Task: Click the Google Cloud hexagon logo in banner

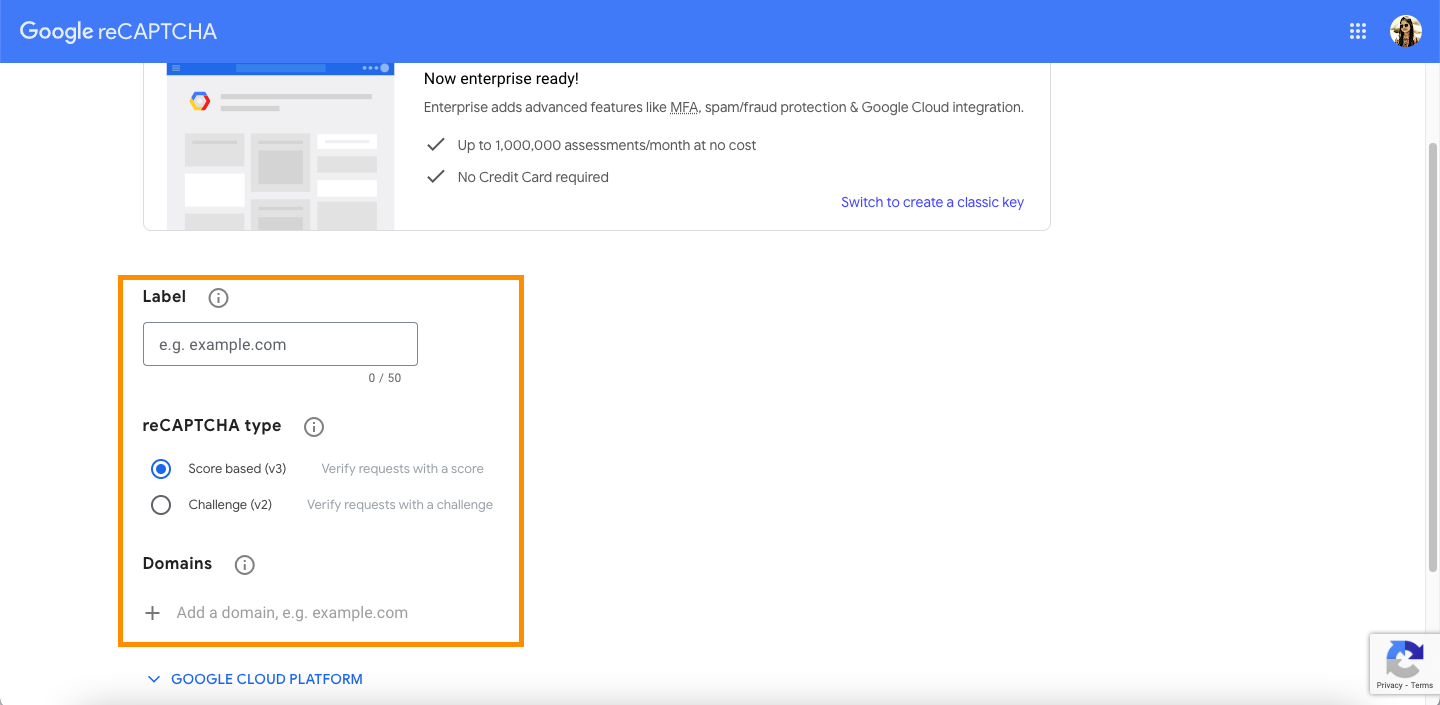Action: tap(200, 101)
